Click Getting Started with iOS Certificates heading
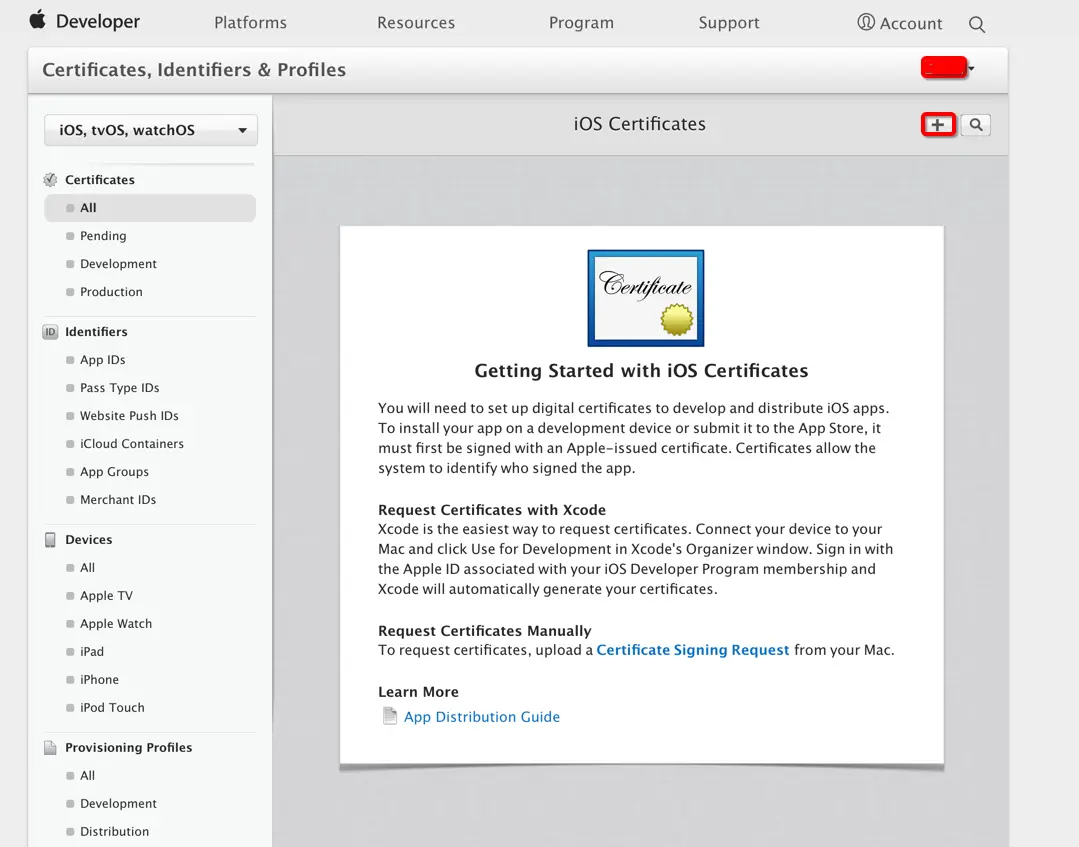1079x847 pixels. [x=641, y=371]
